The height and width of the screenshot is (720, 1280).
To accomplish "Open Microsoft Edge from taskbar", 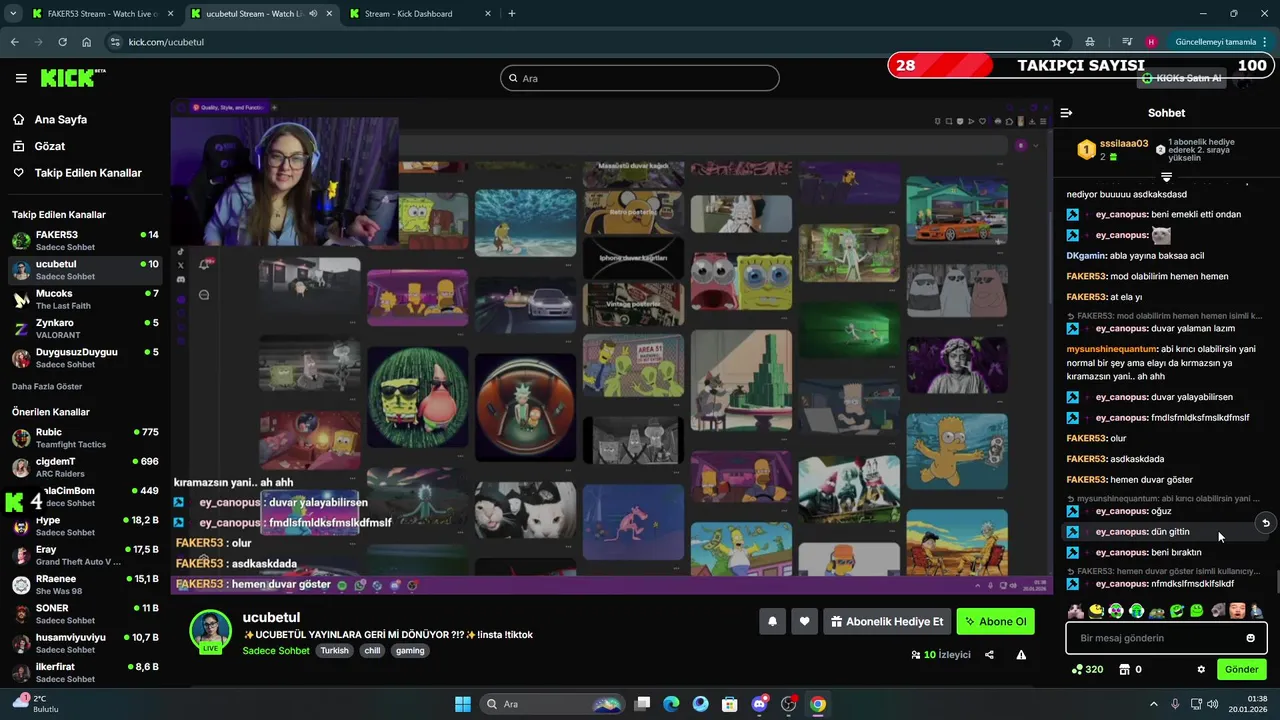I will [x=671, y=704].
